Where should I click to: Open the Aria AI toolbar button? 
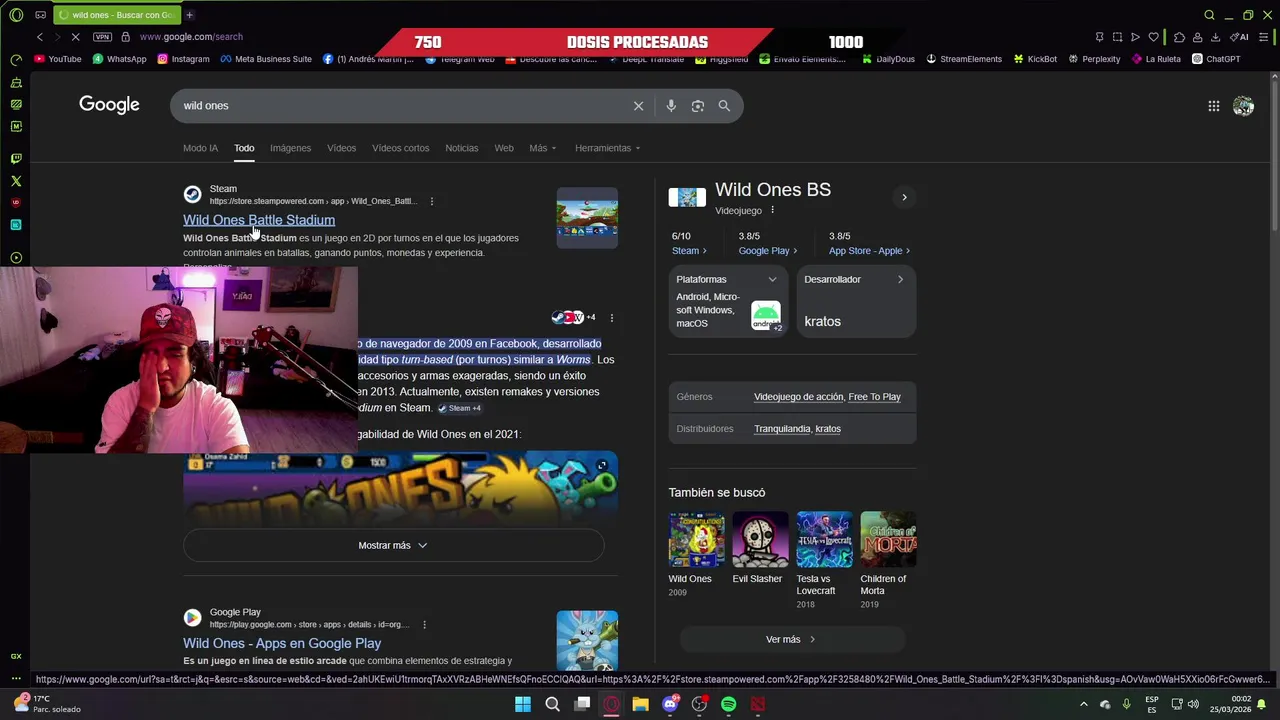pos(1240,37)
